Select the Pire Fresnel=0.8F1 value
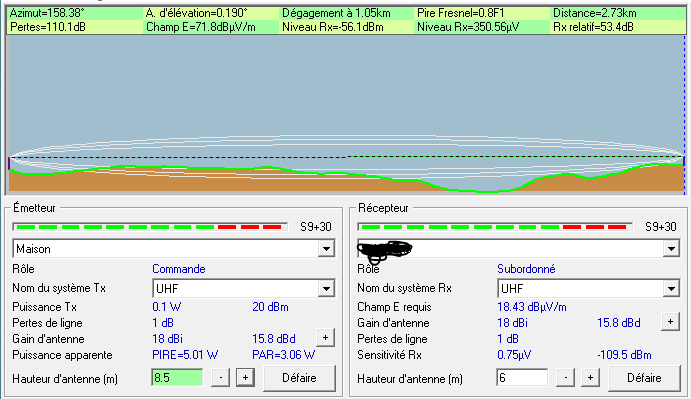 point(461,13)
